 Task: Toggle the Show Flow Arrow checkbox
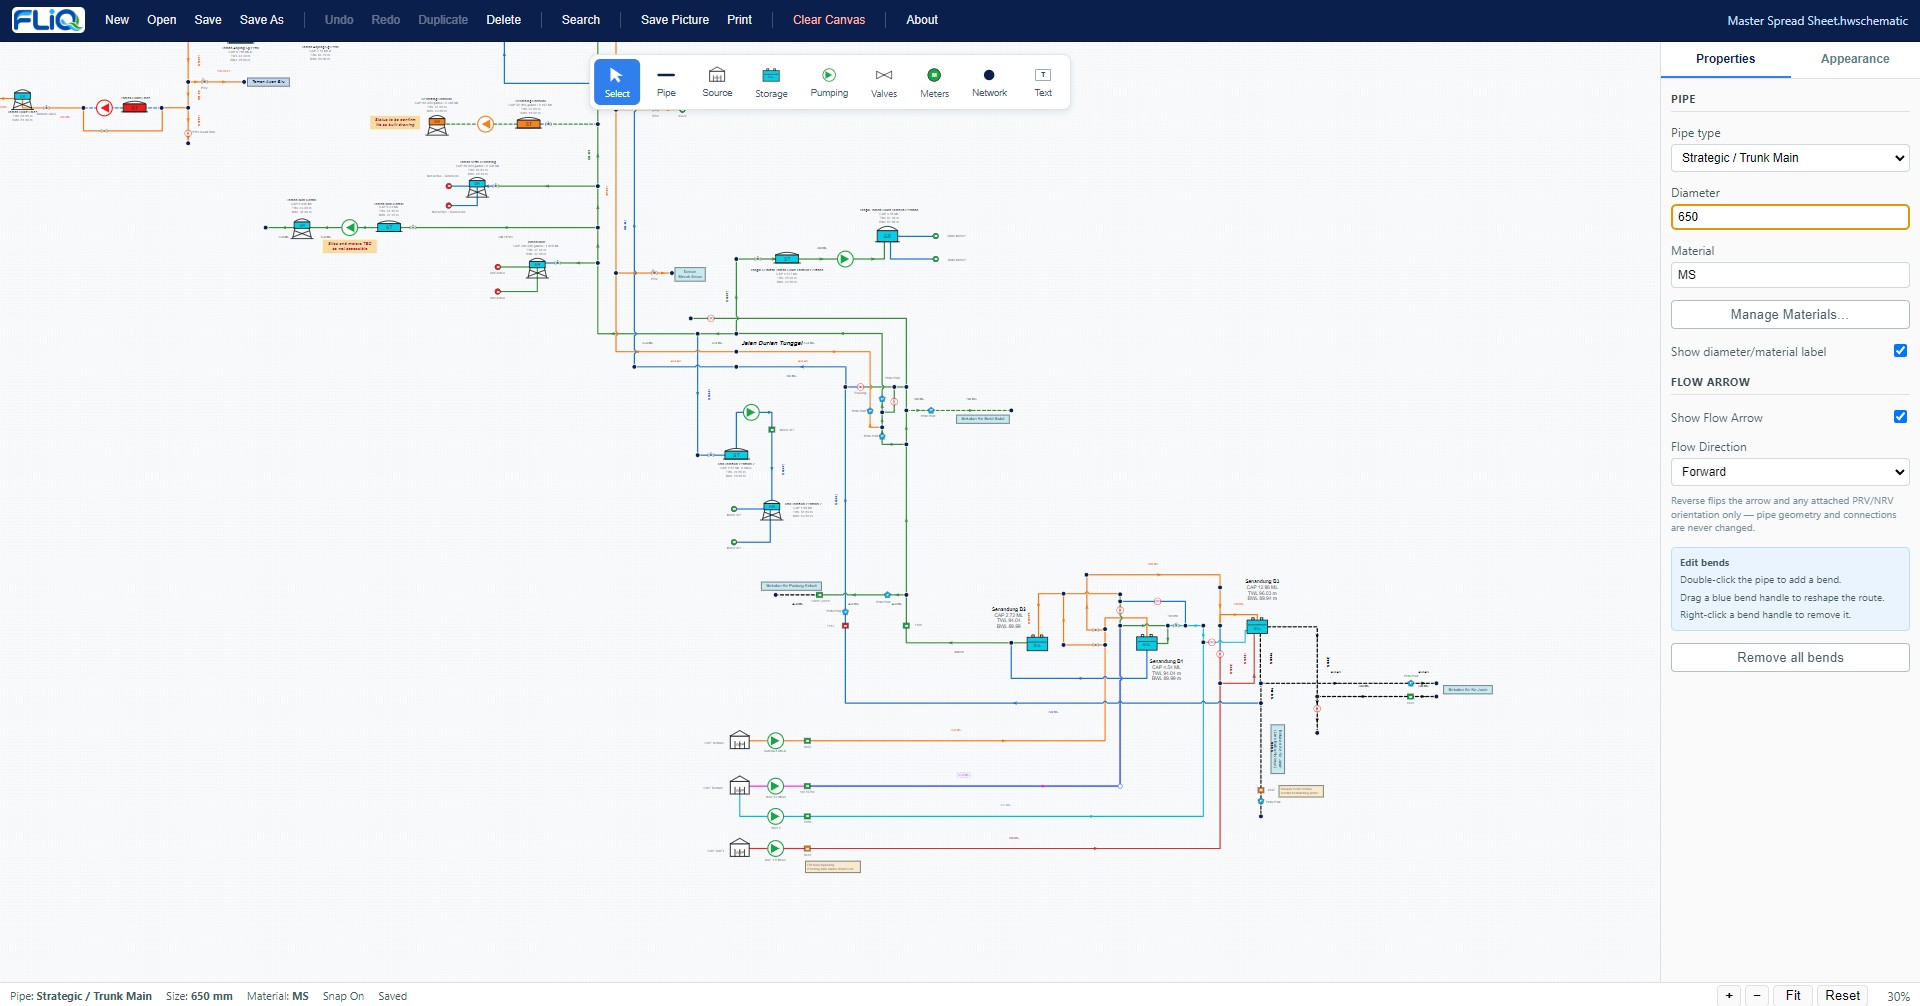tap(1900, 417)
